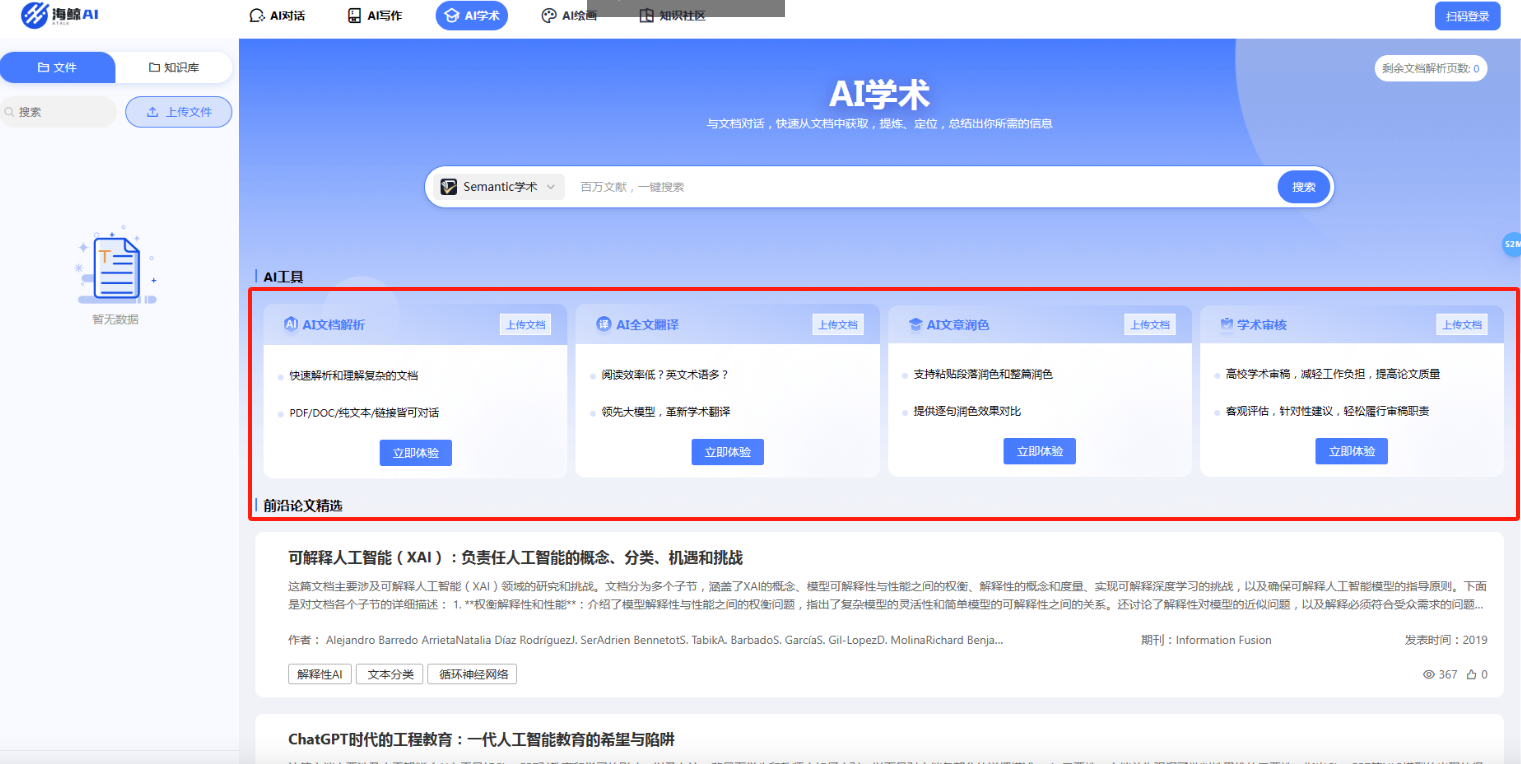Screen dimensions: 1521x764
Task: Open AI绘画 with the palette icon
Action: click(548, 15)
